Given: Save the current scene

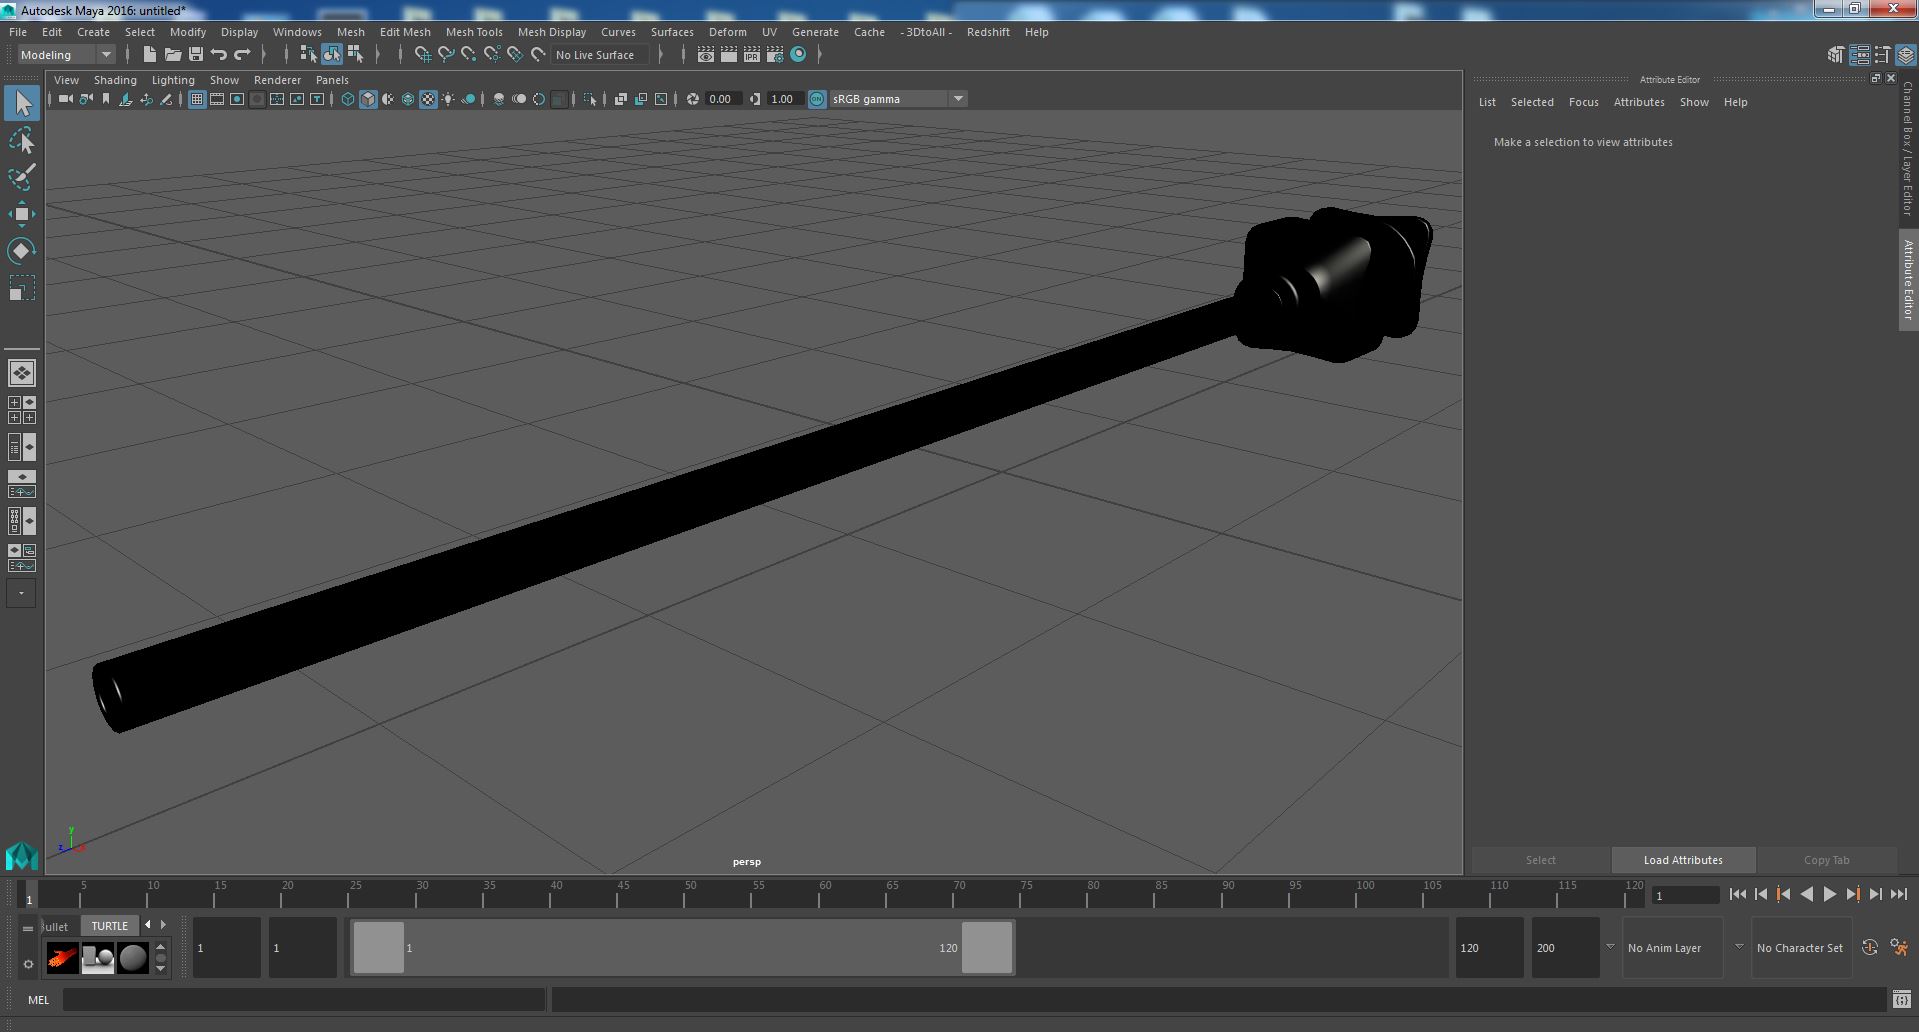Looking at the screenshot, I should [x=196, y=55].
